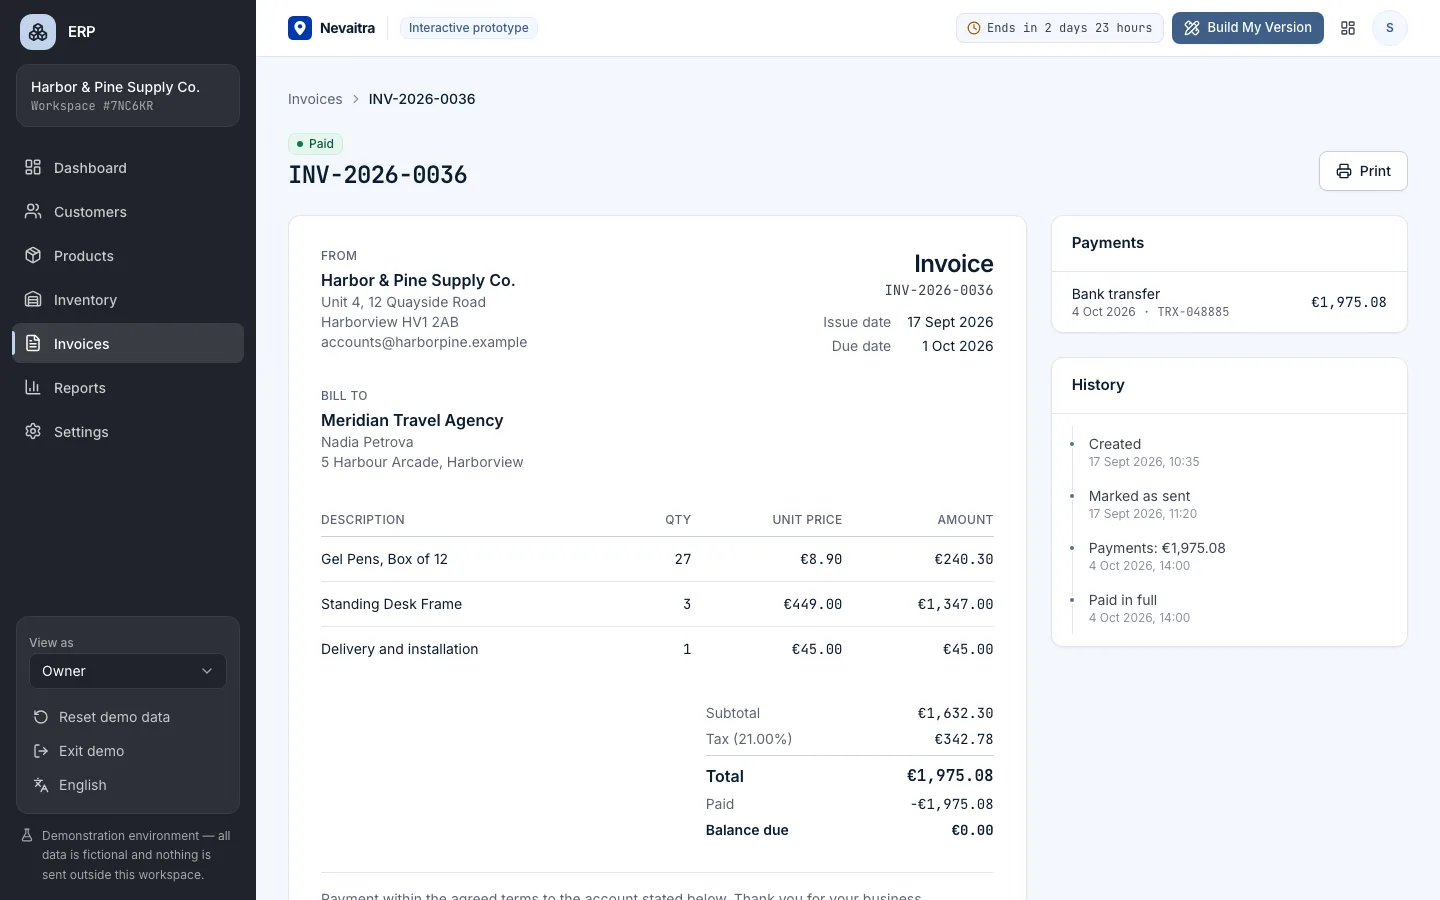Expand the View as dropdown chevron

click(207, 671)
